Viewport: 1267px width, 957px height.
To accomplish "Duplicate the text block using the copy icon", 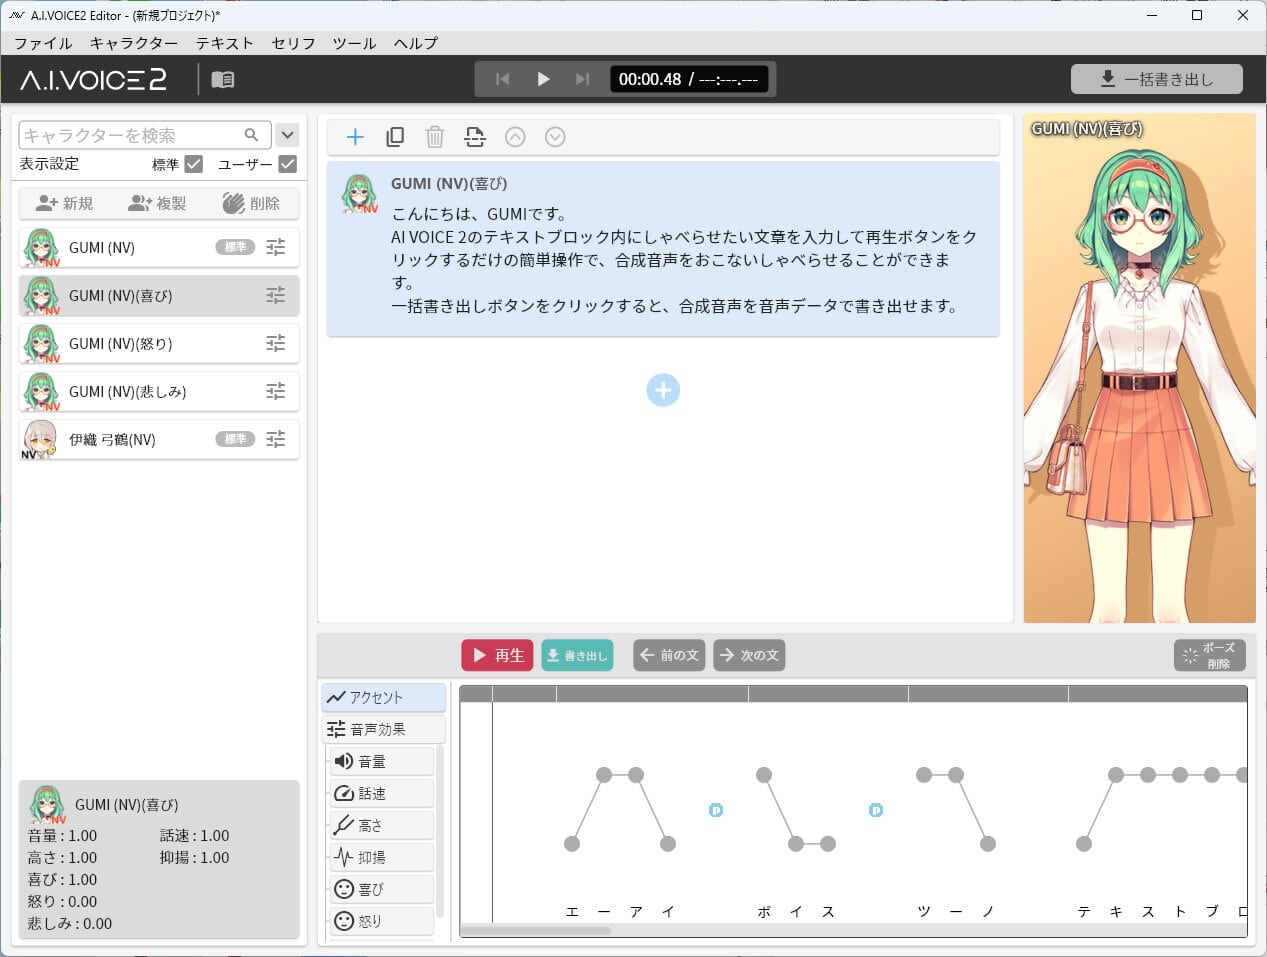I will [x=395, y=136].
